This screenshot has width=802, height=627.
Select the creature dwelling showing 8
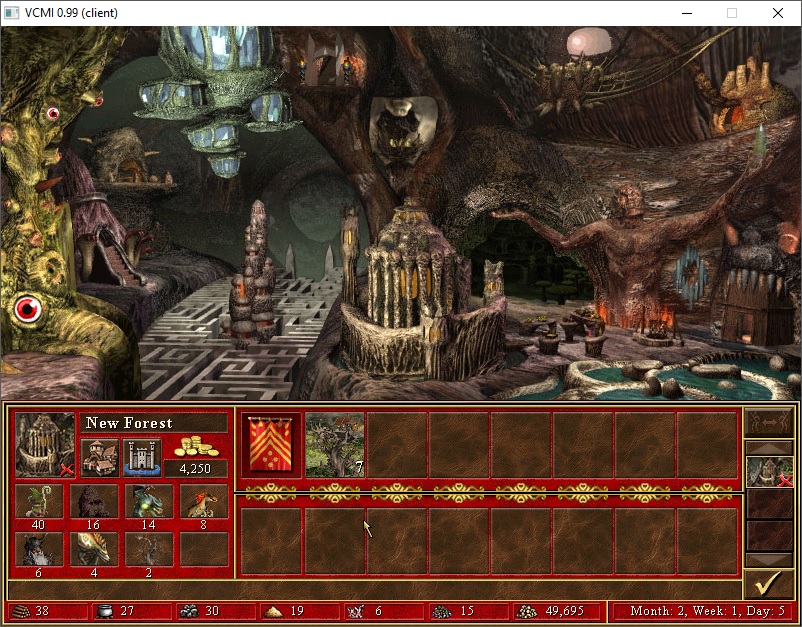point(204,501)
